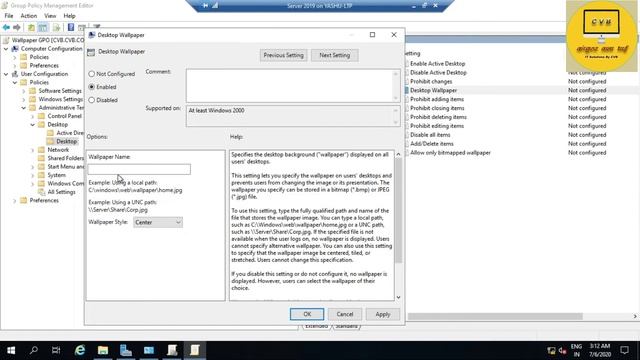The width and height of the screenshot is (640, 360).
Task: Select the Prohibit editing items setting
Action: click(x=437, y=126)
